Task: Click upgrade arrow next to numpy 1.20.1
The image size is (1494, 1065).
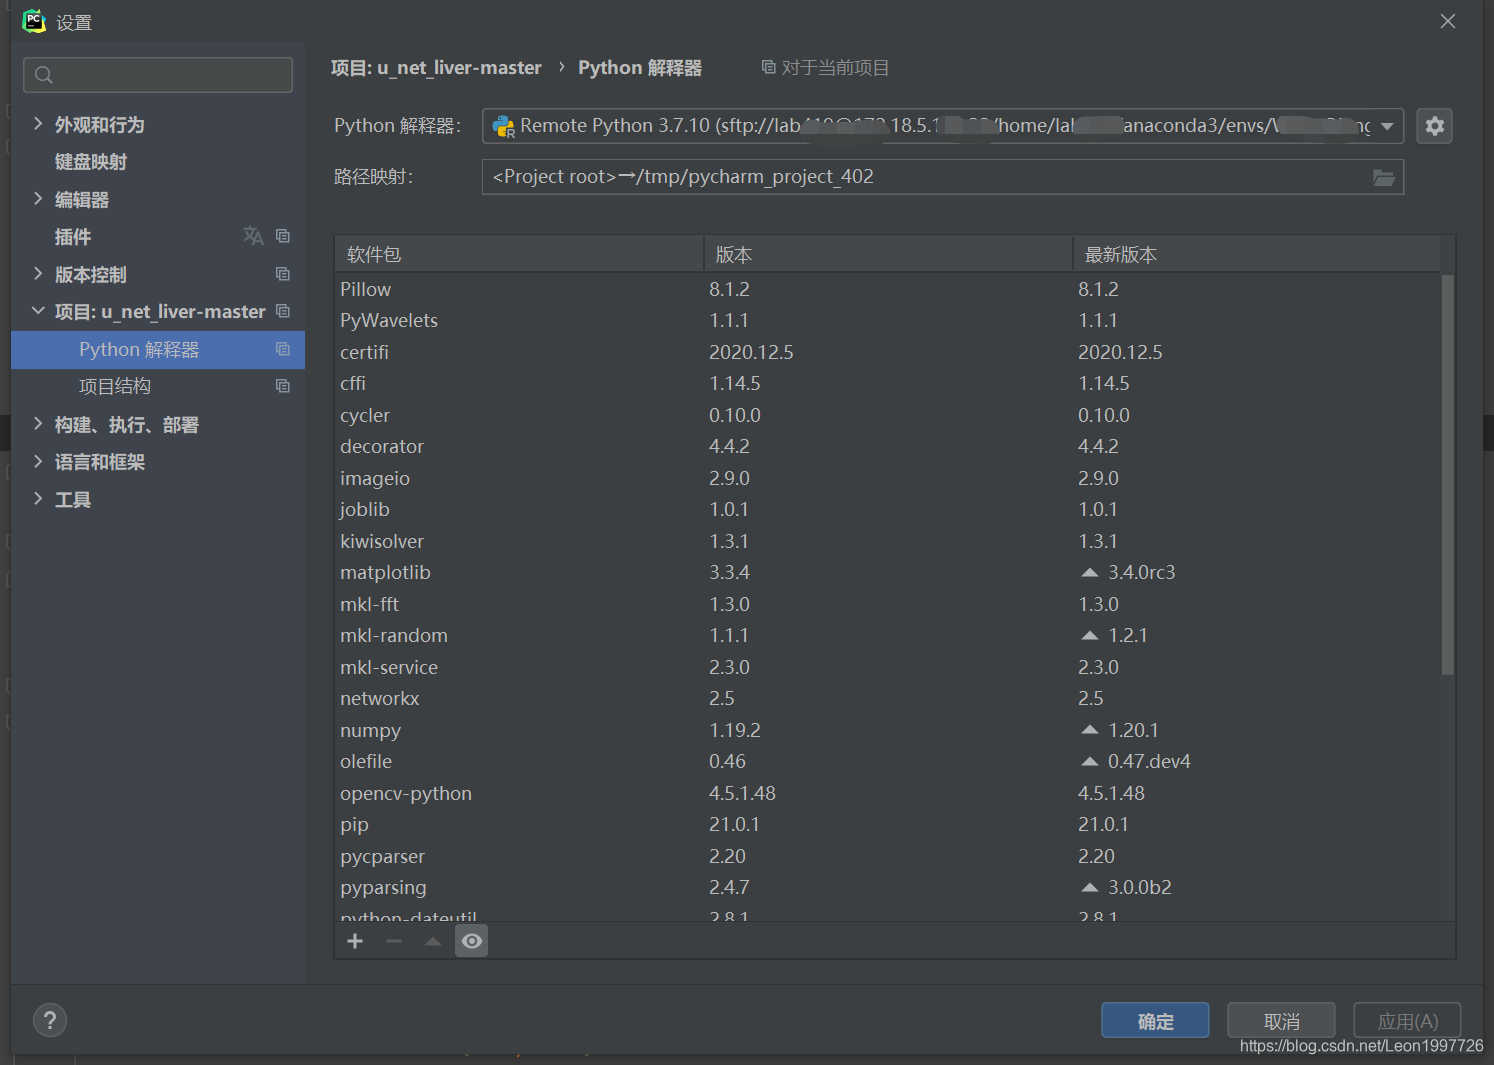Action: coord(1090,730)
